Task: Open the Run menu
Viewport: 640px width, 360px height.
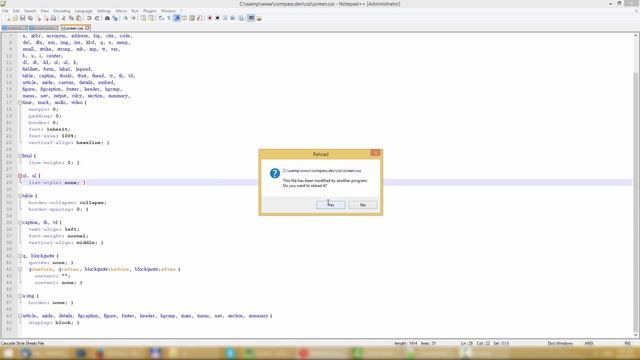Action: tap(135, 11)
